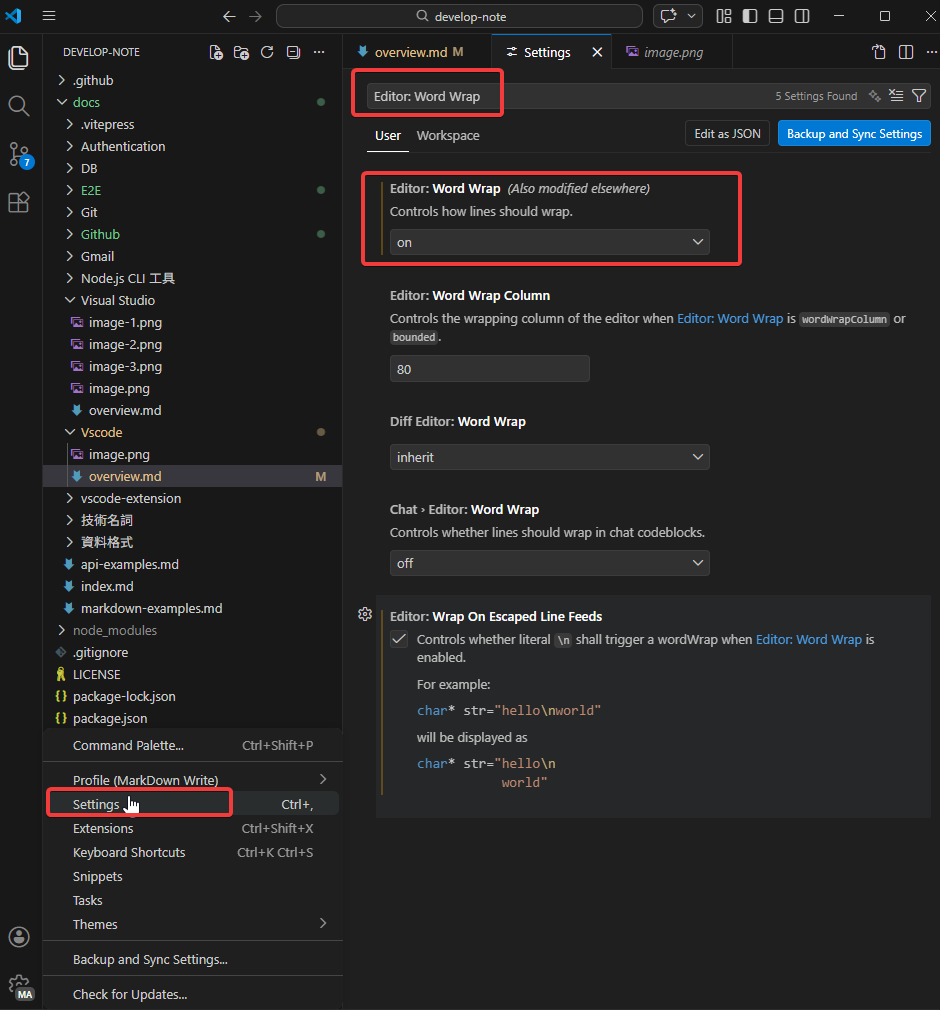Open the Editor Word Wrap dropdown
The width and height of the screenshot is (940, 1010).
(x=549, y=242)
